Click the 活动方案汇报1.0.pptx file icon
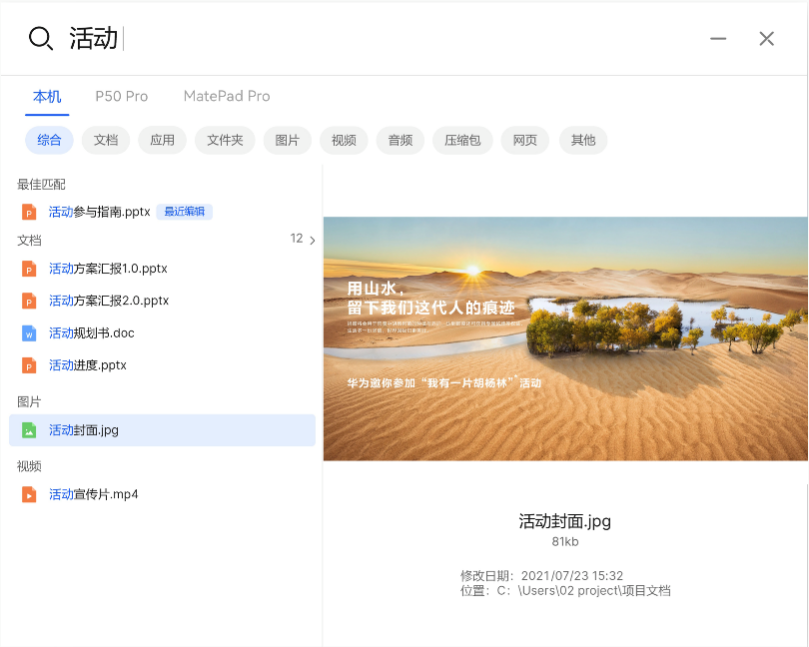This screenshot has height=647, width=809. click(29, 269)
